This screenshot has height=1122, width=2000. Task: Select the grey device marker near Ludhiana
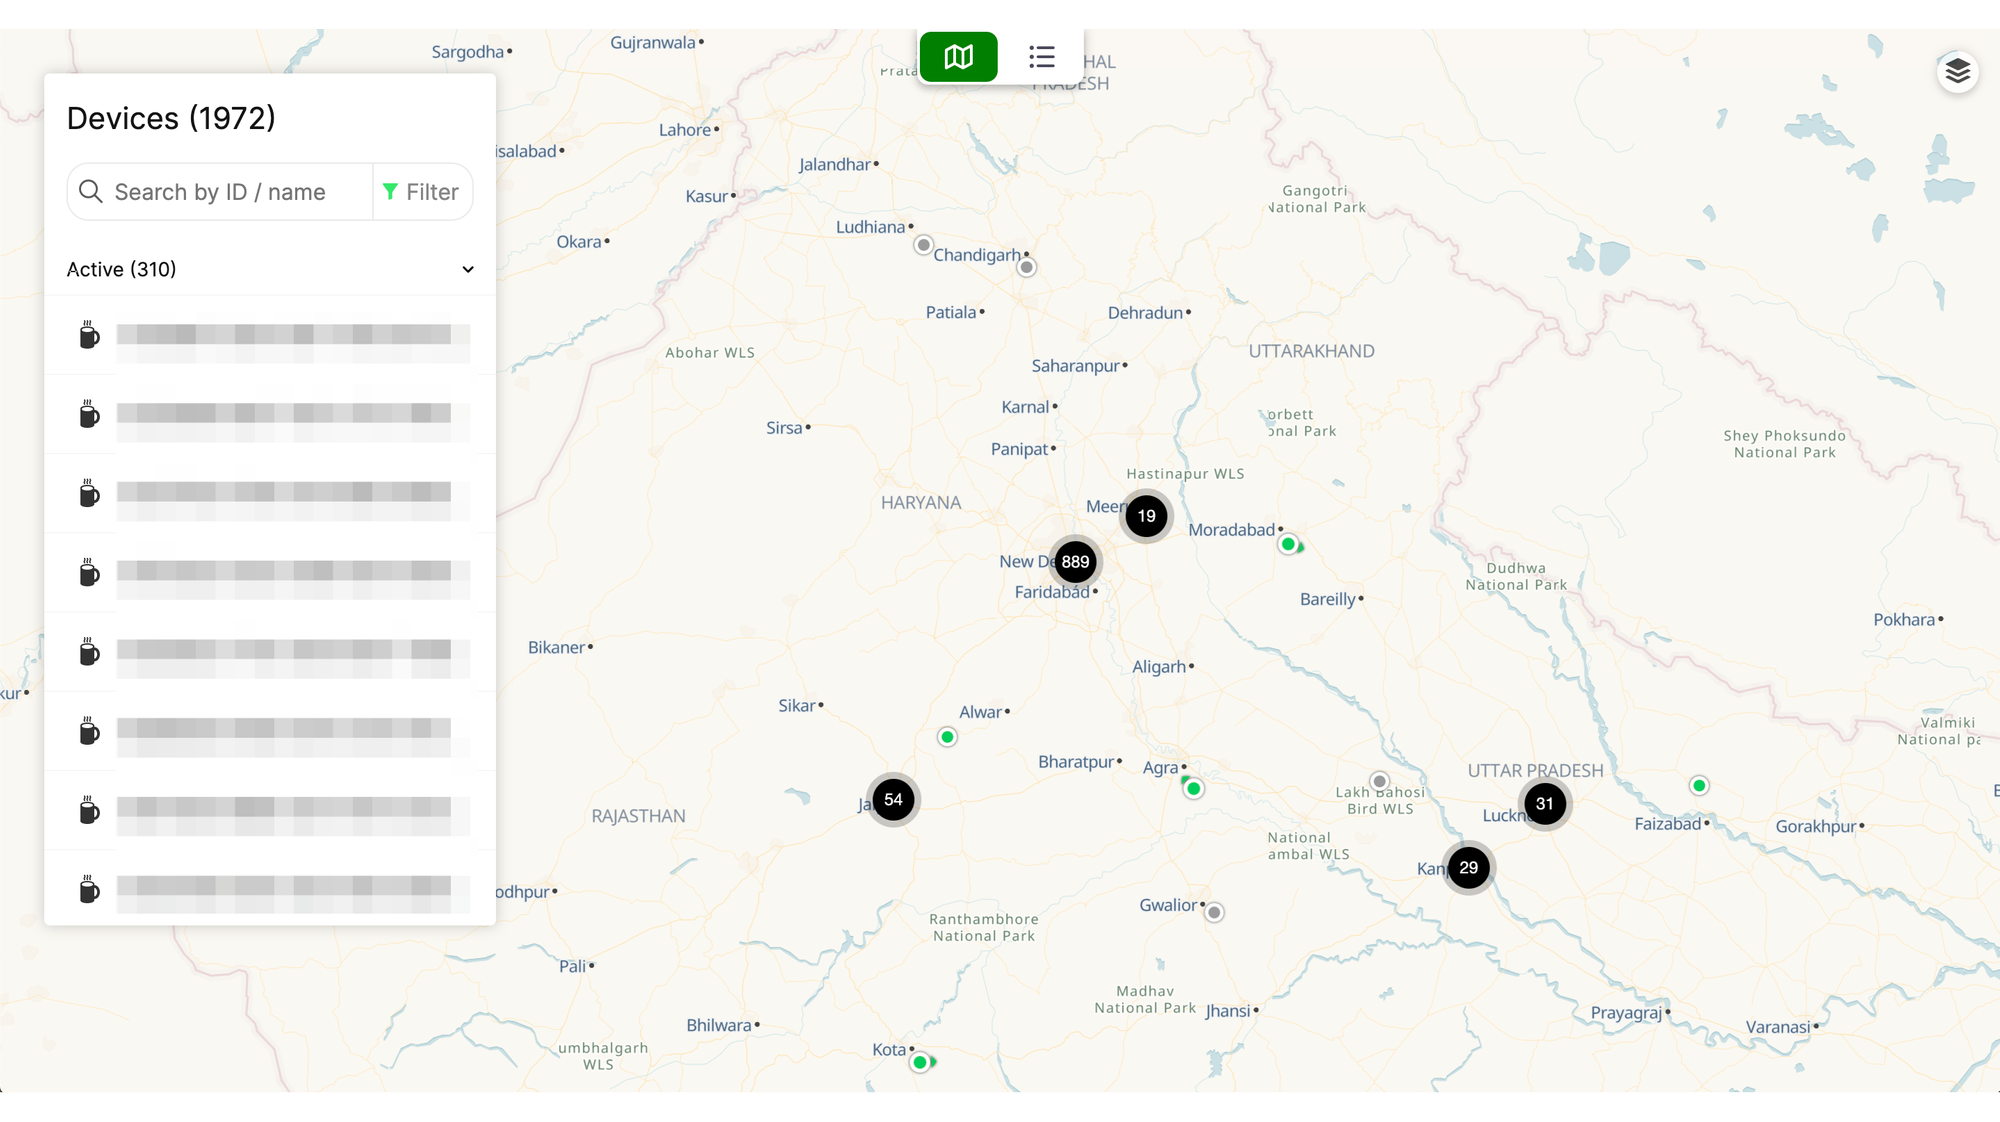(924, 245)
